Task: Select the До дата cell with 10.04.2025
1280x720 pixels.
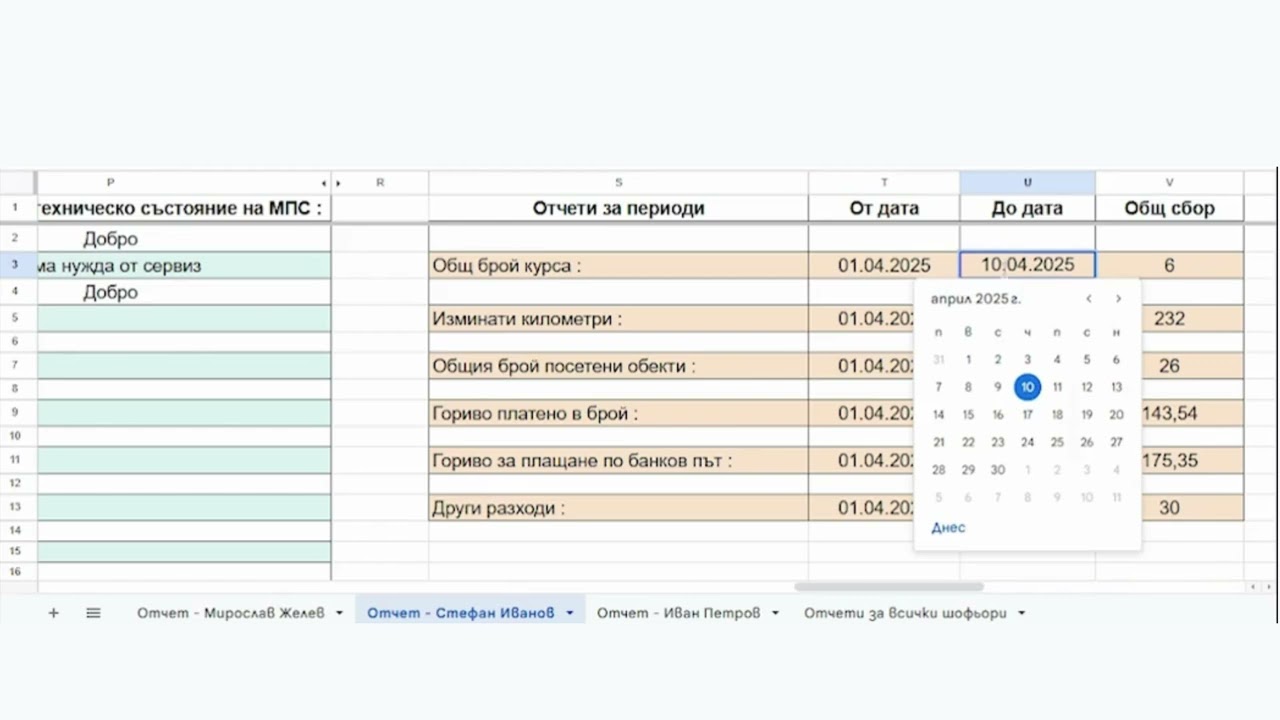Action: 1027,265
